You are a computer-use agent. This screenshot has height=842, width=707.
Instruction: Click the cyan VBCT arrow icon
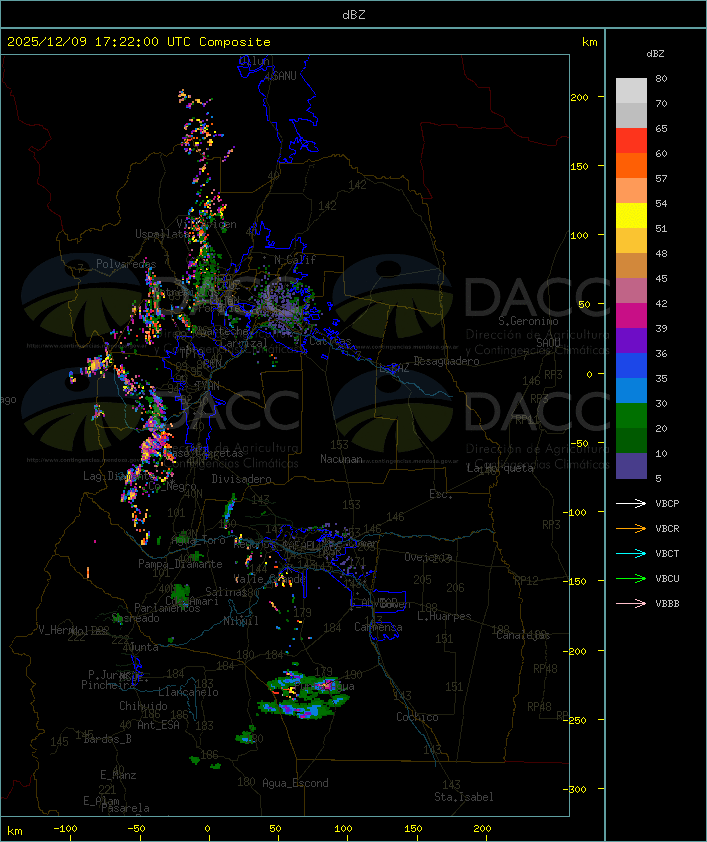point(631,553)
